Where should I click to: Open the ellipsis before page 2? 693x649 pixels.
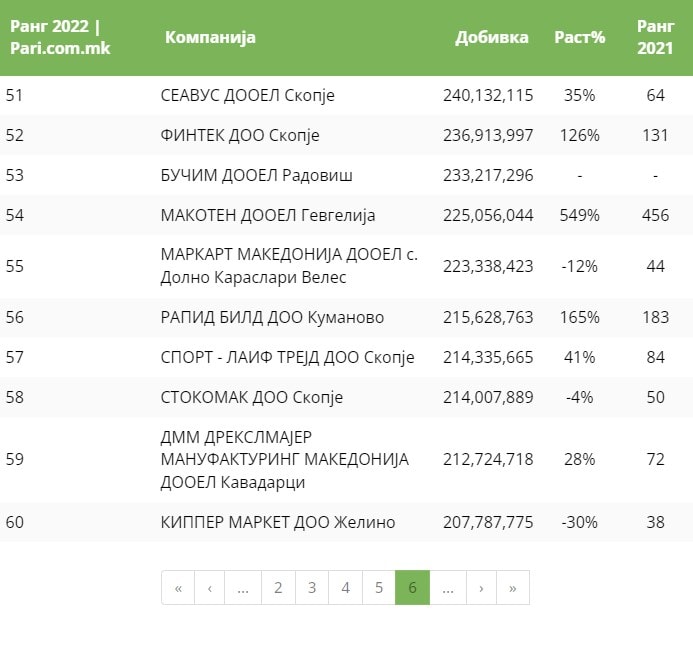(x=243, y=588)
